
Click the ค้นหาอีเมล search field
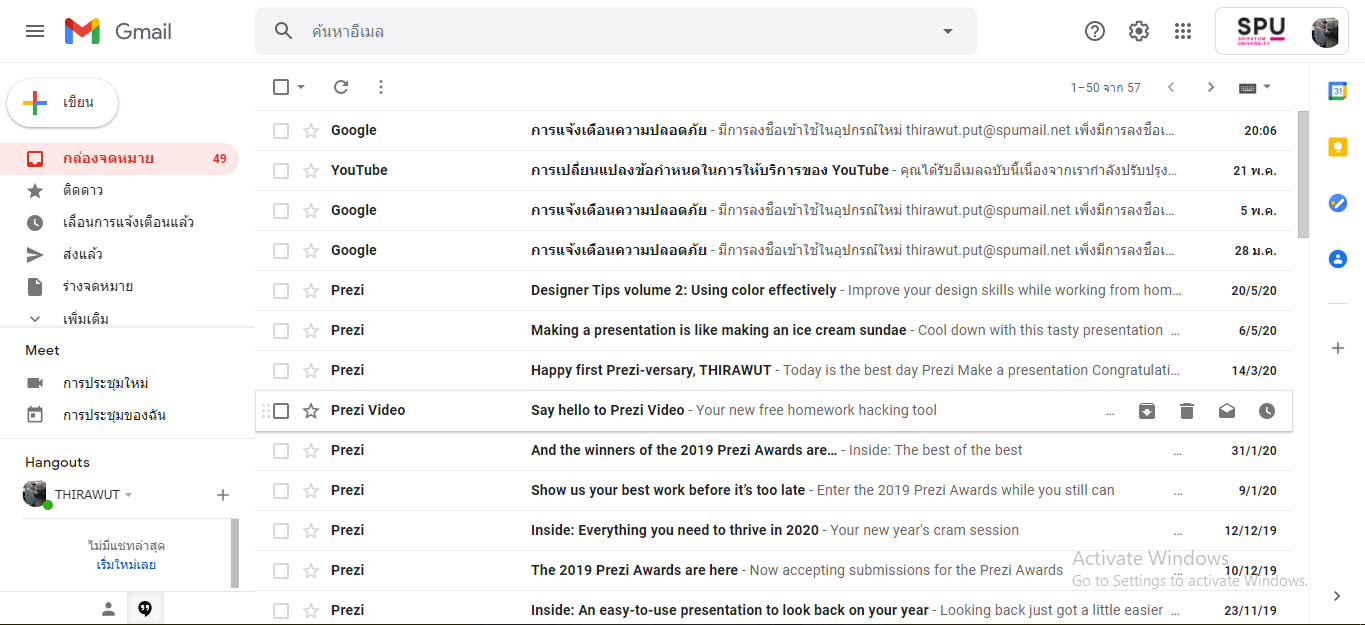point(616,31)
